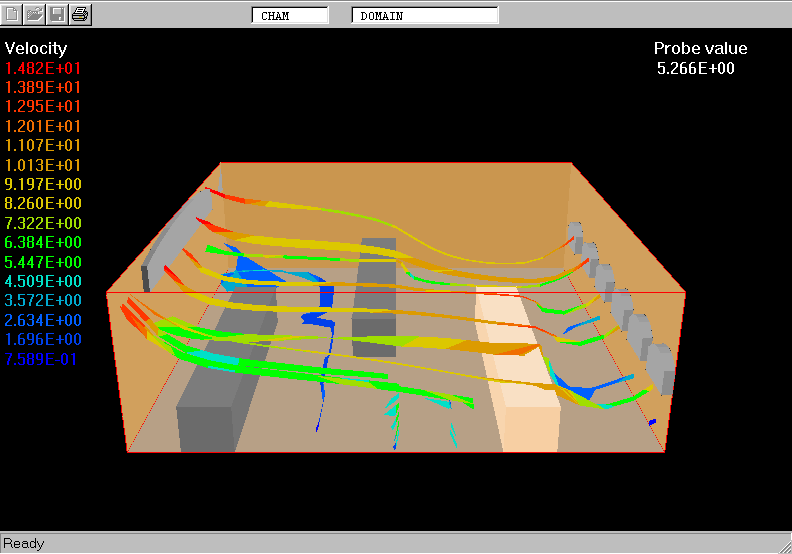Click the angled gray inlet on left wall

click(180, 235)
